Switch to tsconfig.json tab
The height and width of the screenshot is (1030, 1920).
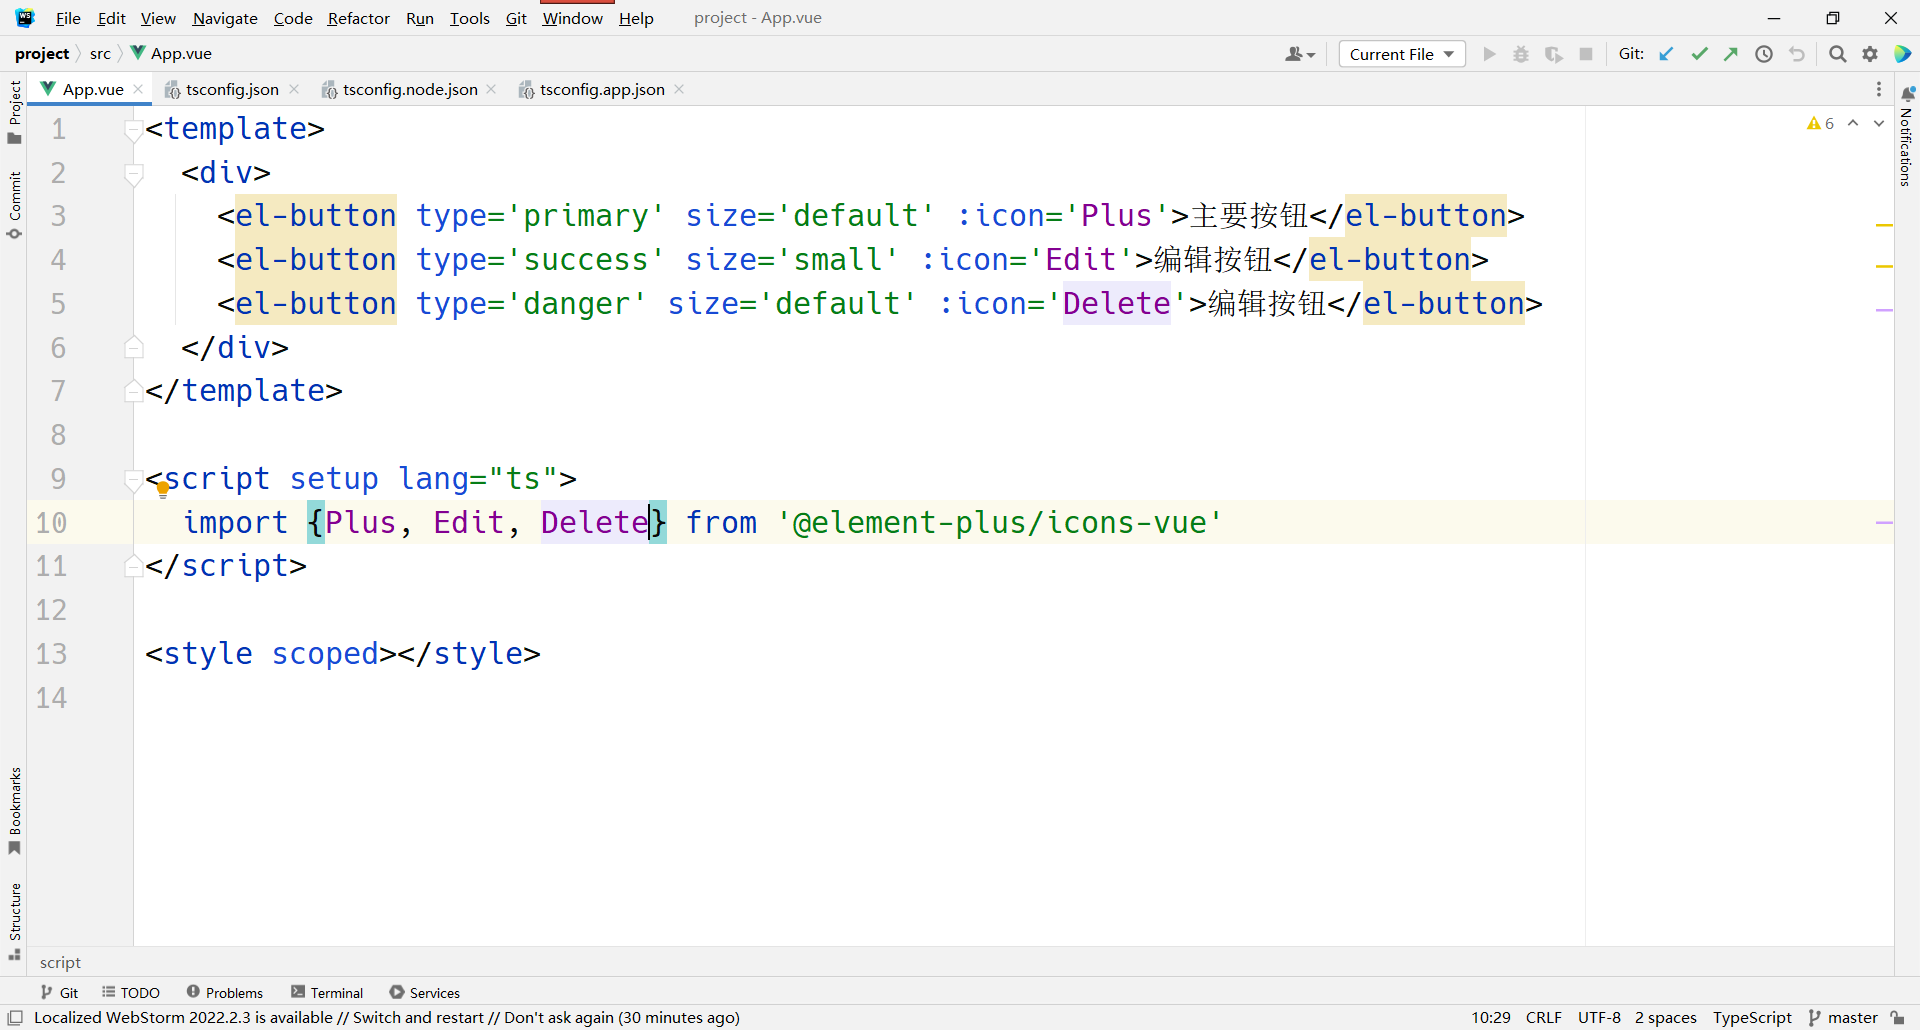point(232,89)
